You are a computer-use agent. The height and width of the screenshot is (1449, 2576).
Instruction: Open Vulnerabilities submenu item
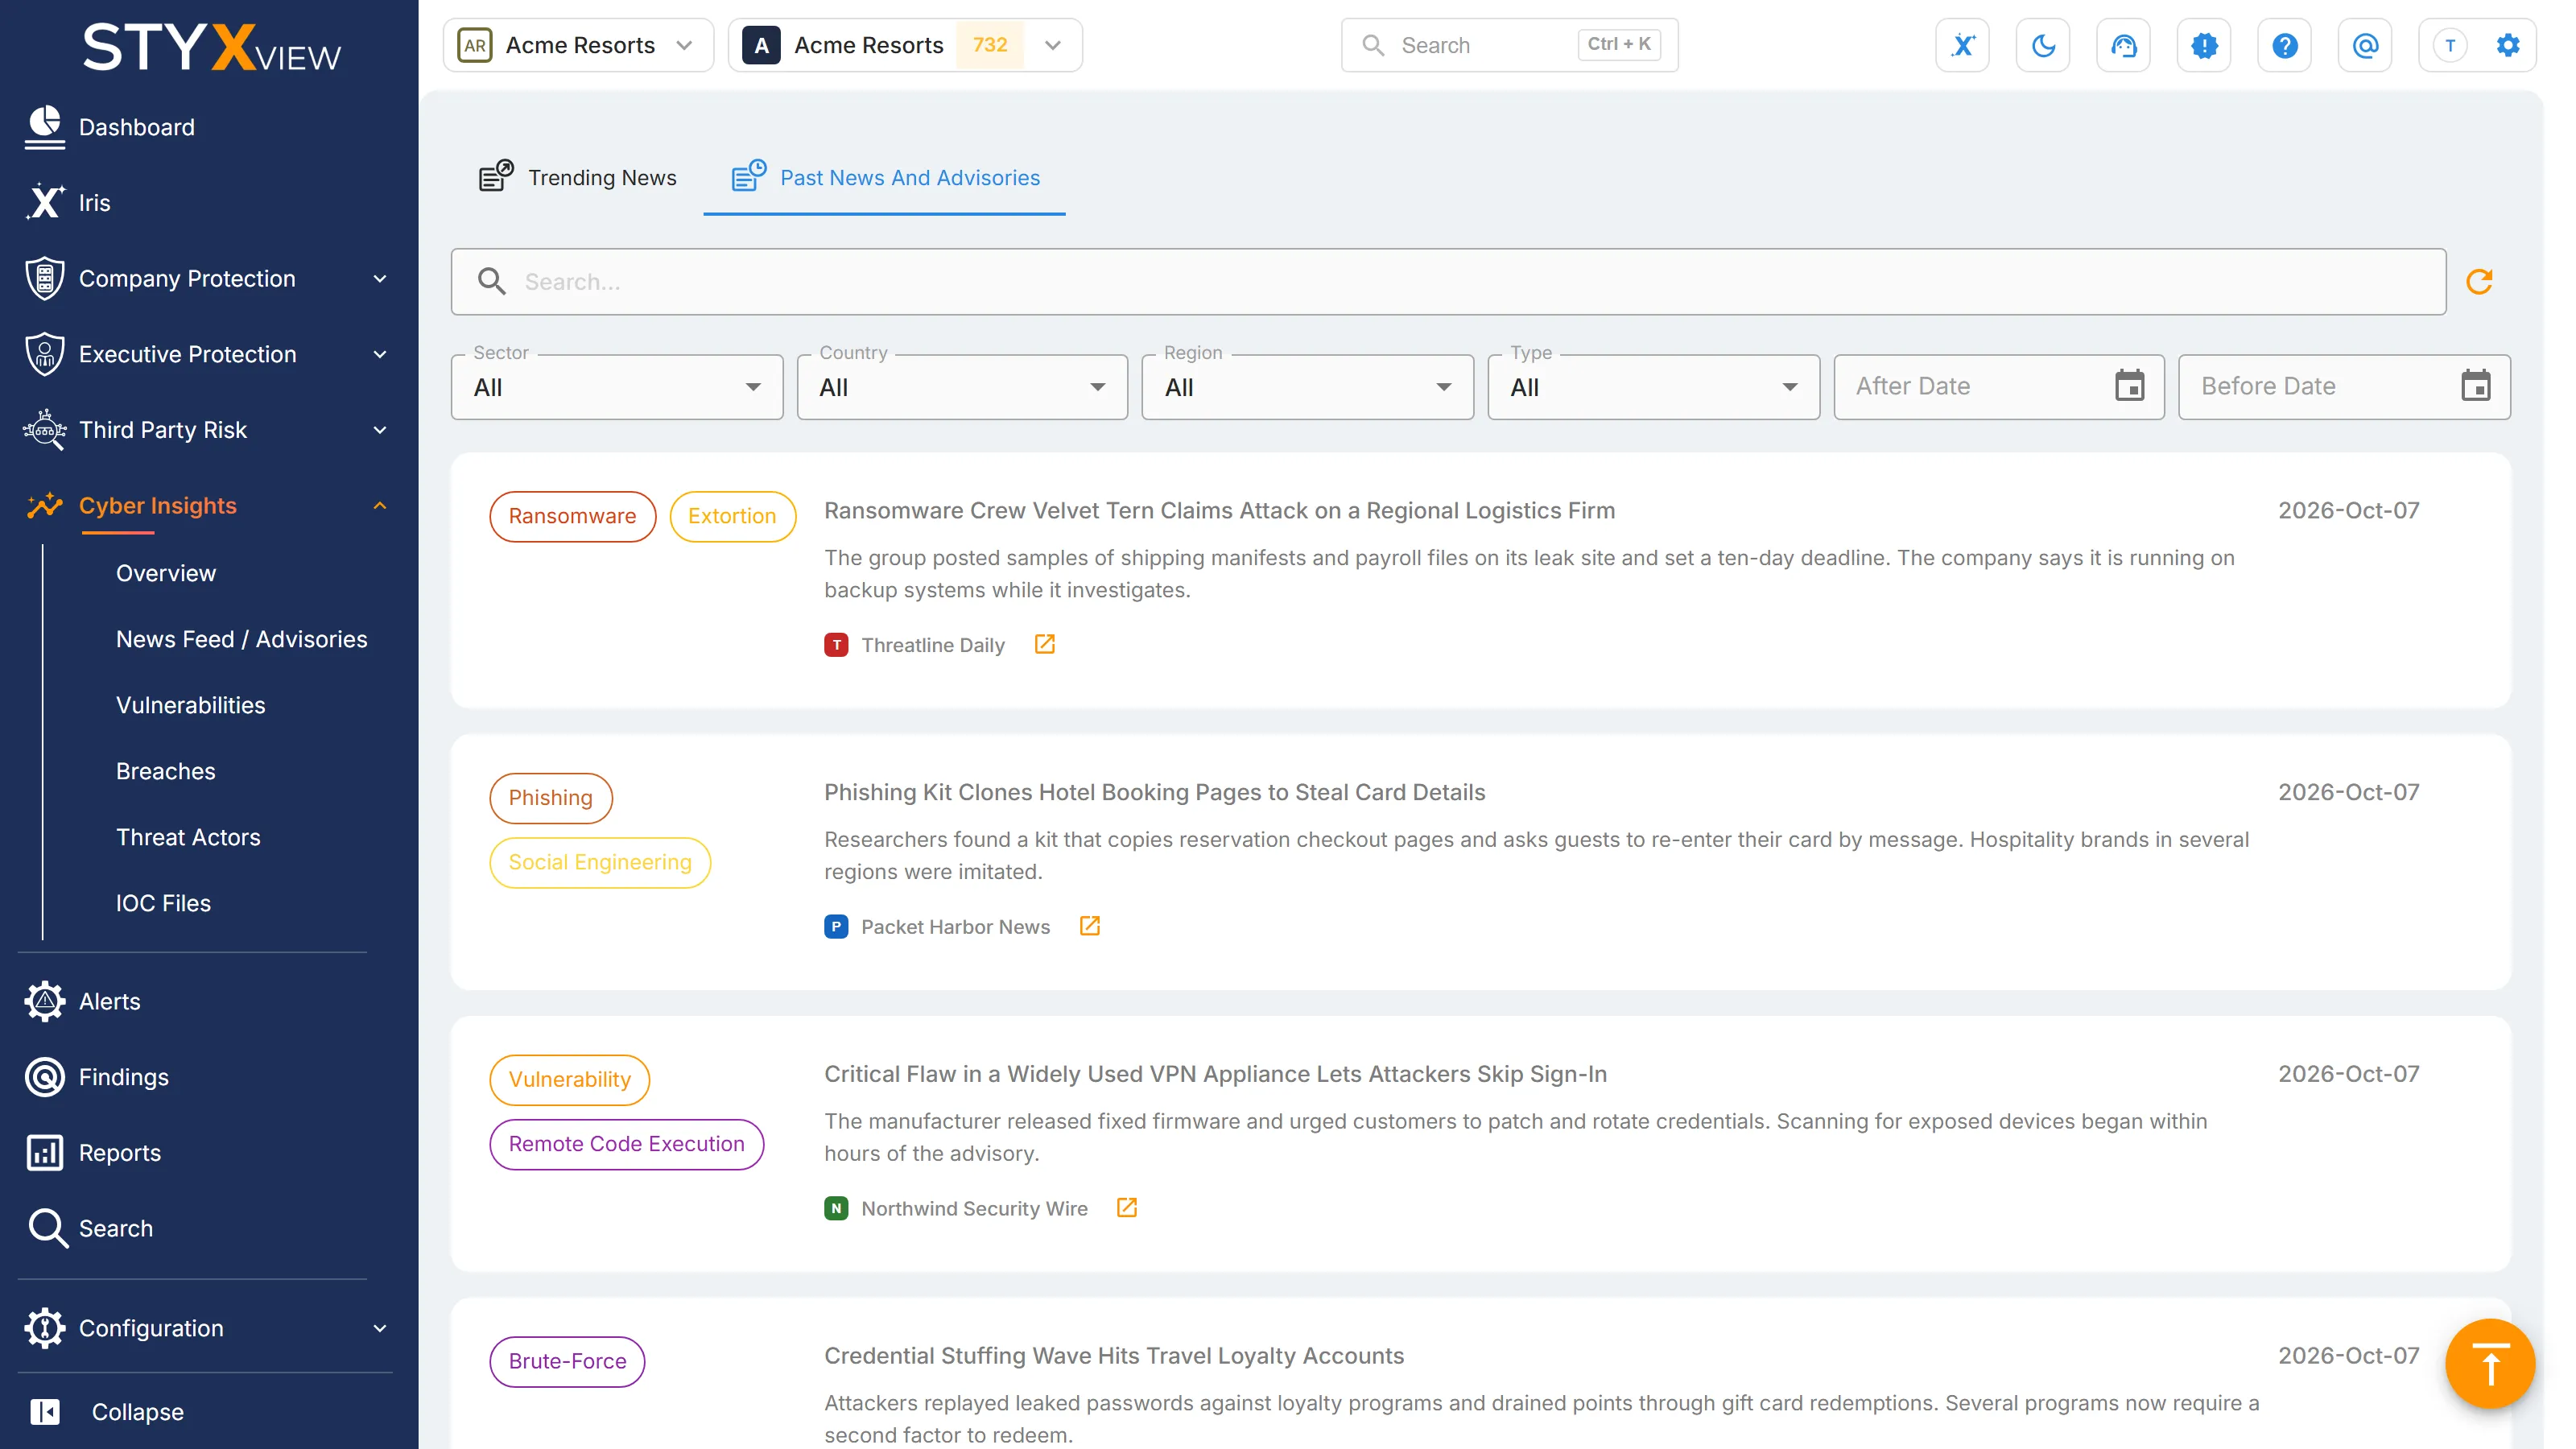(191, 705)
